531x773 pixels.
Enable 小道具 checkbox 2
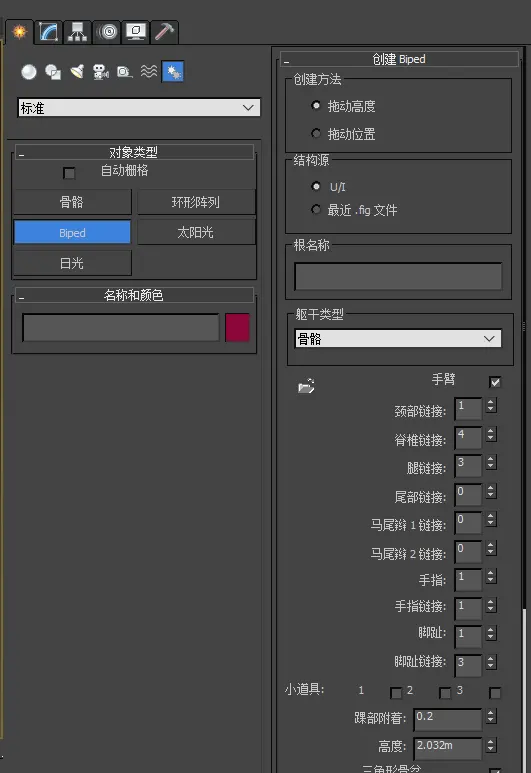pos(445,693)
